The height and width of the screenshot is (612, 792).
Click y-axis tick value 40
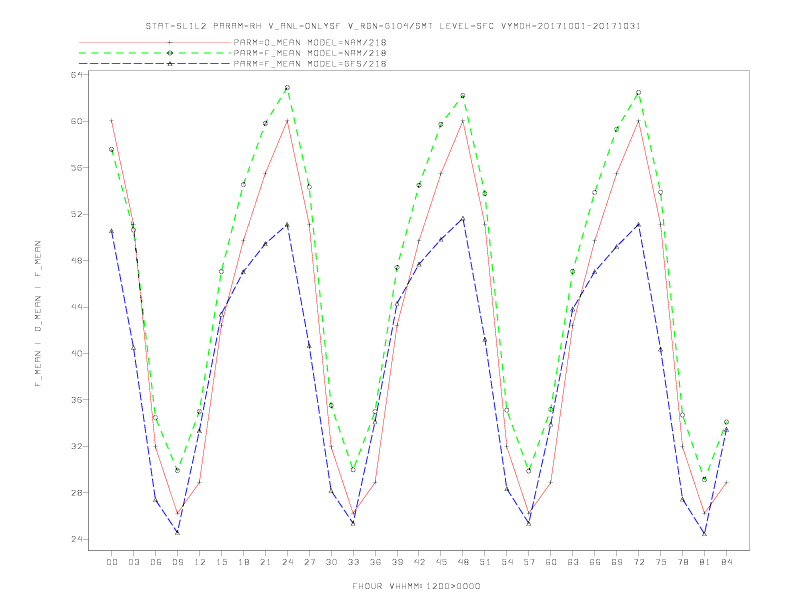pos(76,353)
